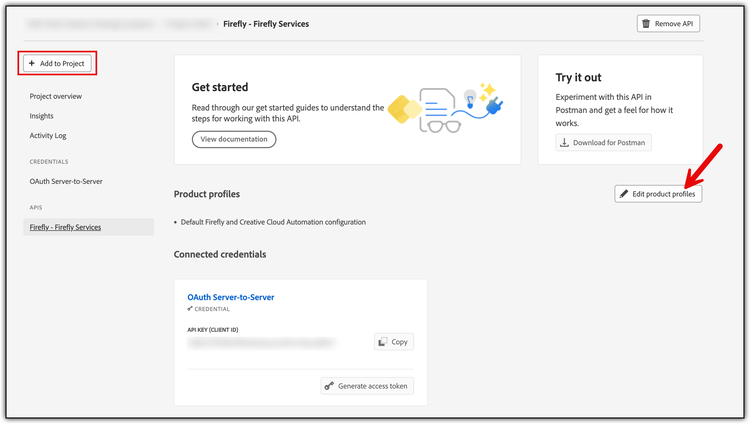
Task: Open Project overview in the sidebar
Action: click(56, 96)
